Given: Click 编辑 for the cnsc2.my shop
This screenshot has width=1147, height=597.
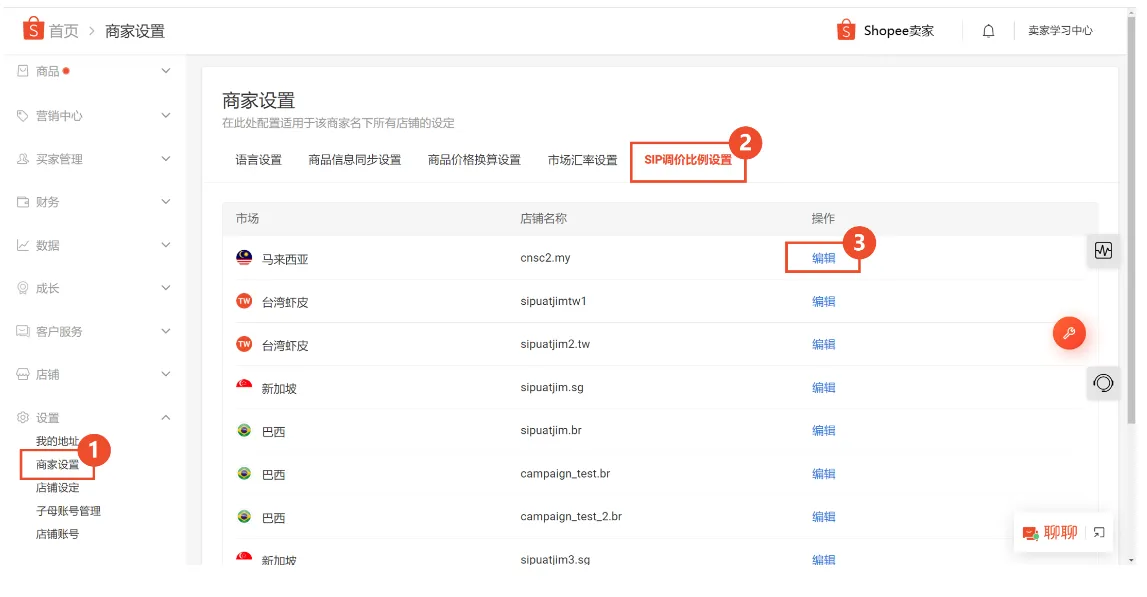Looking at the screenshot, I should (x=823, y=257).
